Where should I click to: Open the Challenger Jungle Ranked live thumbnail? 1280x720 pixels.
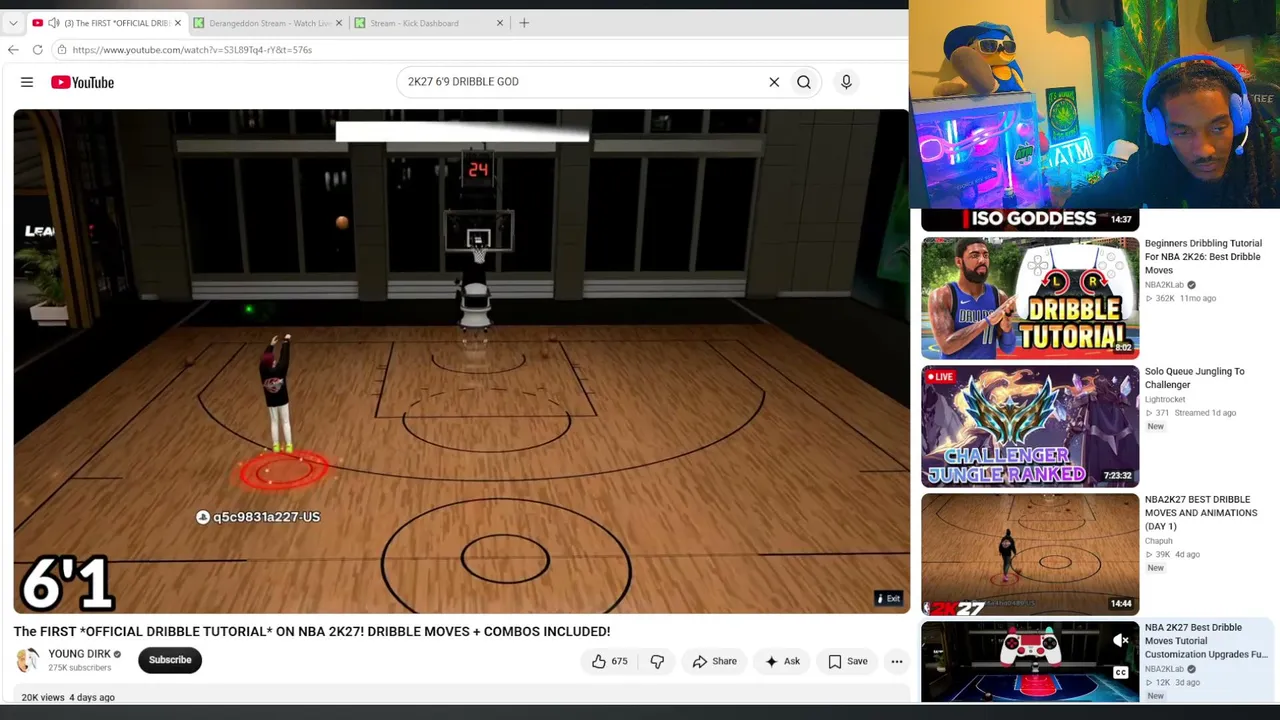point(1030,426)
